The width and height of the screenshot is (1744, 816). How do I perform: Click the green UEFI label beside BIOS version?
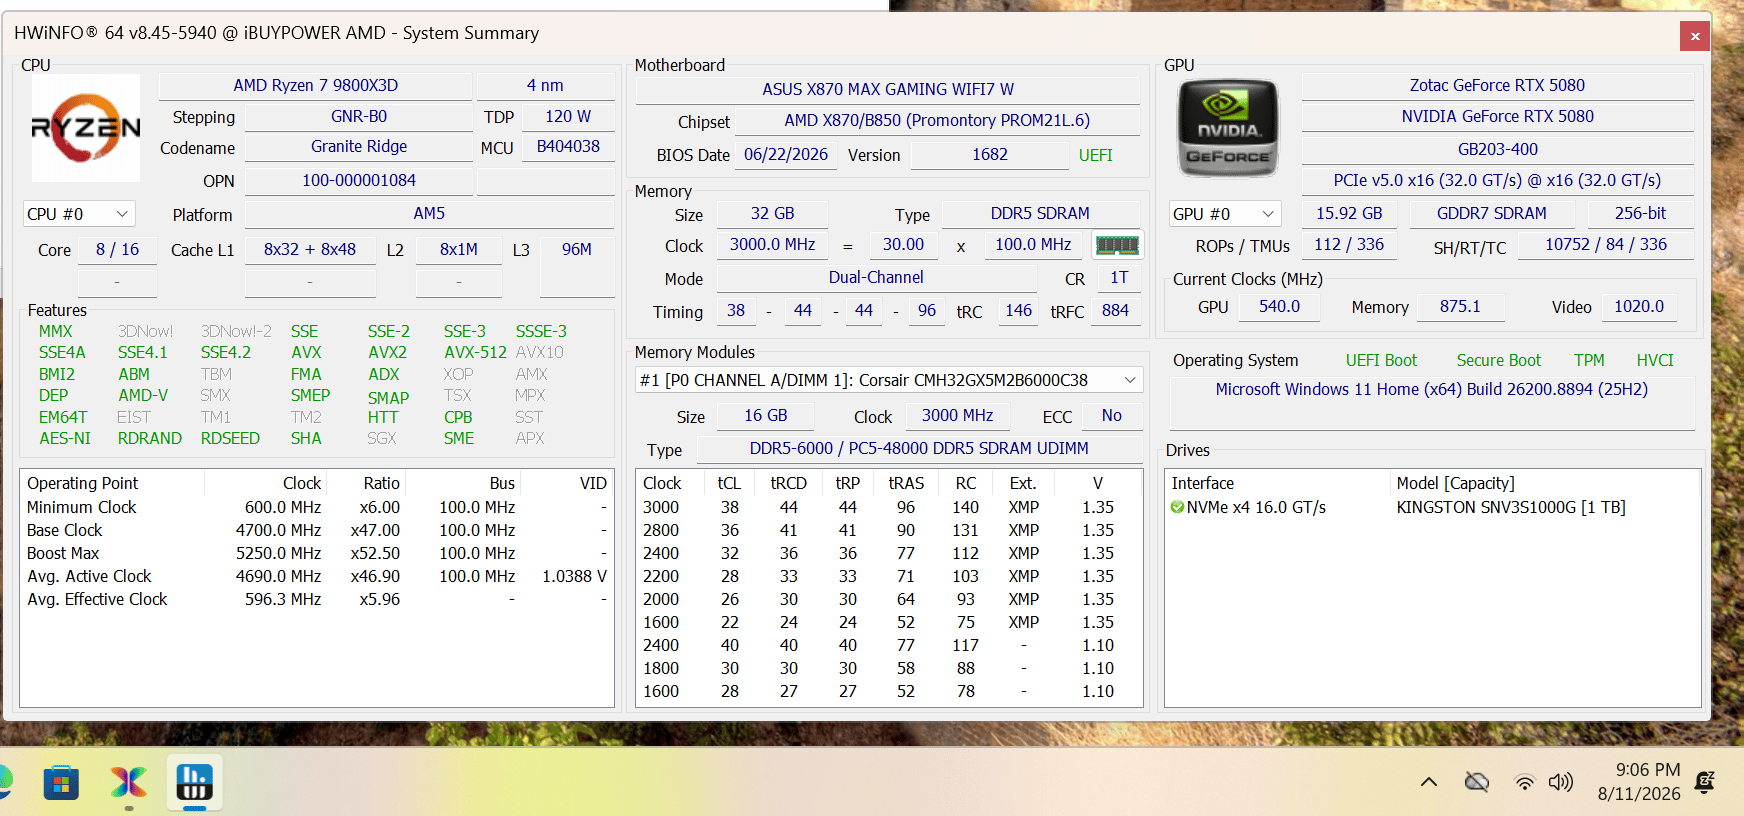pyautogui.click(x=1095, y=155)
